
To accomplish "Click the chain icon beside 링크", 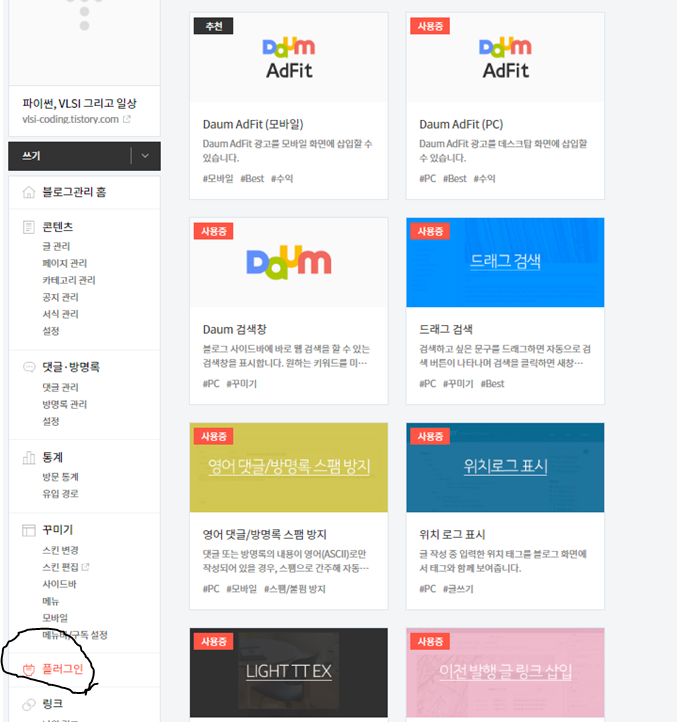I will [x=29, y=704].
